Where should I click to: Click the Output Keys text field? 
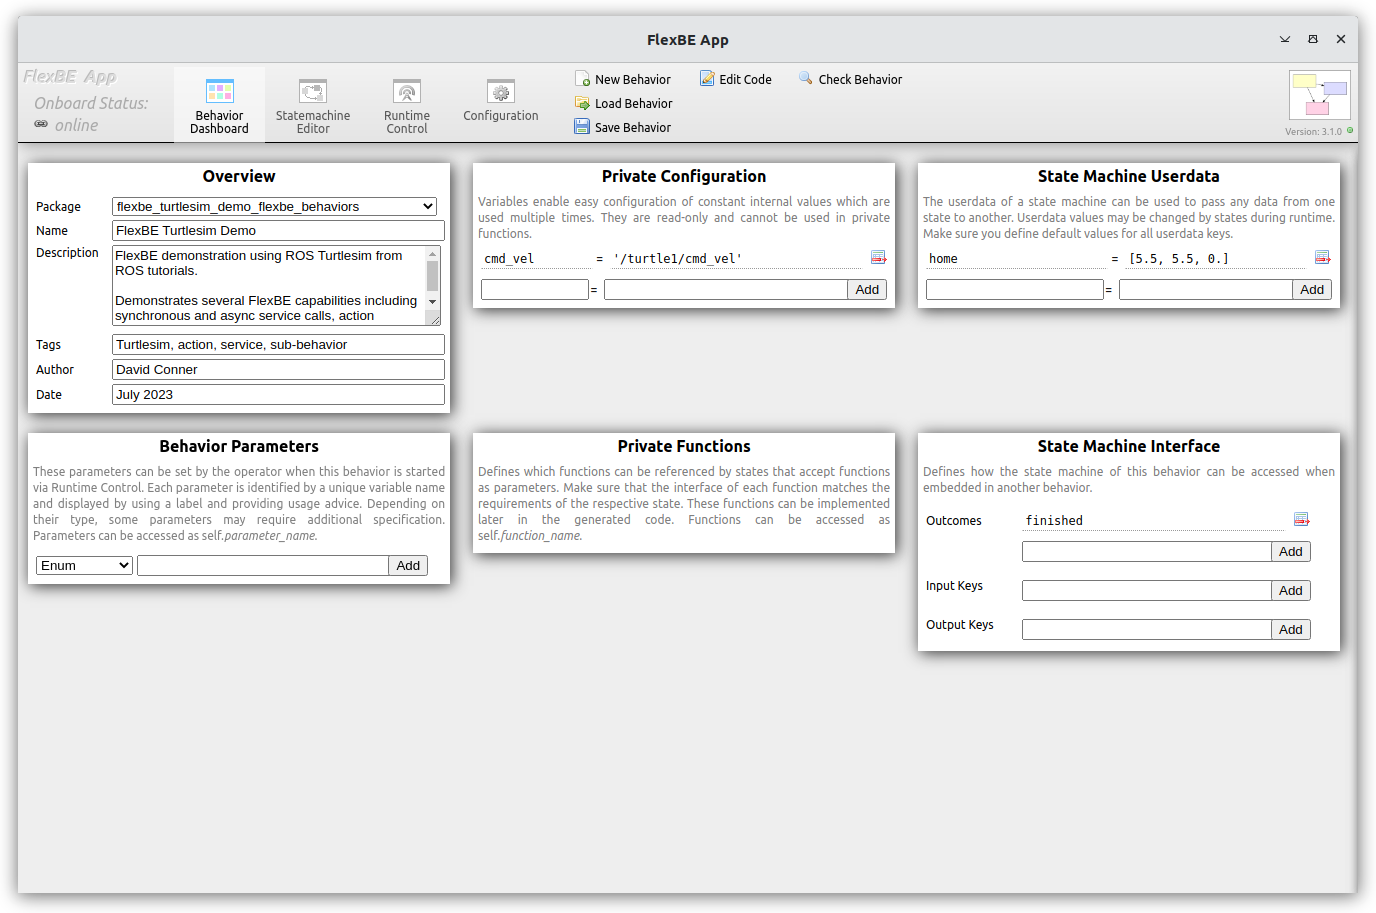point(1147,629)
